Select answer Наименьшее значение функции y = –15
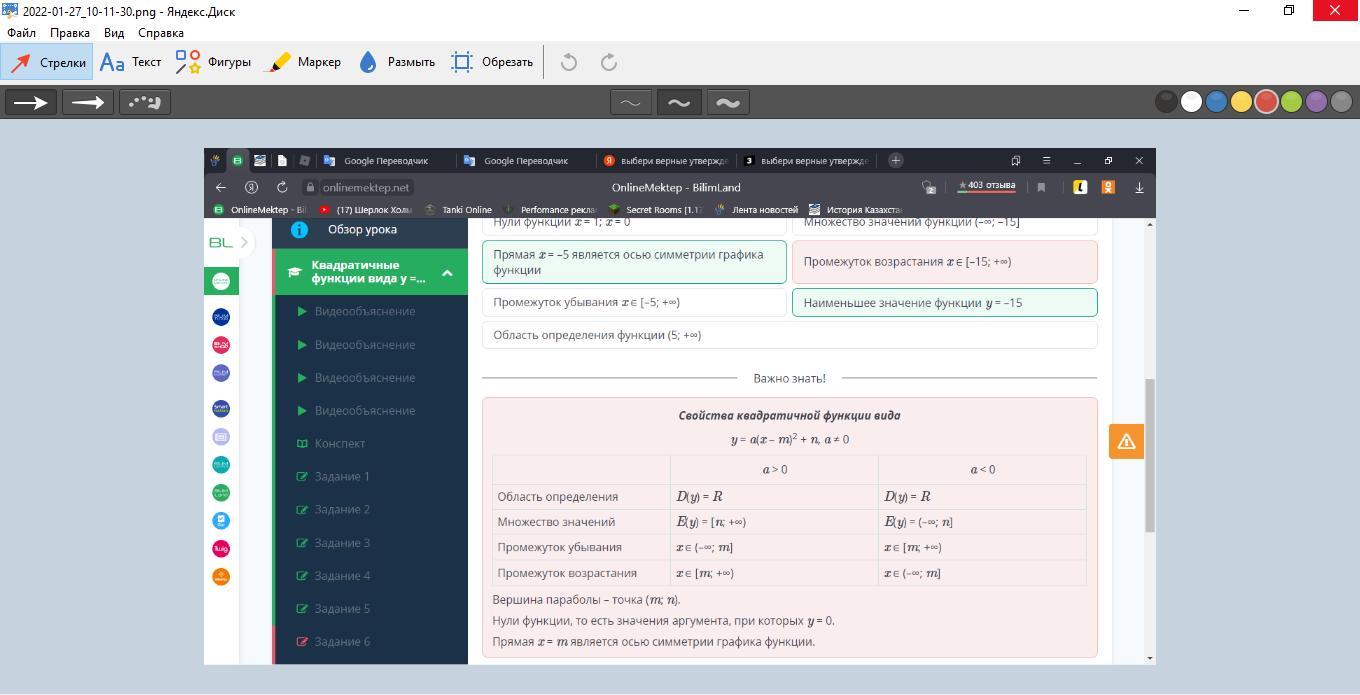Image resolution: width=1360 pixels, height=695 pixels. coord(945,302)
